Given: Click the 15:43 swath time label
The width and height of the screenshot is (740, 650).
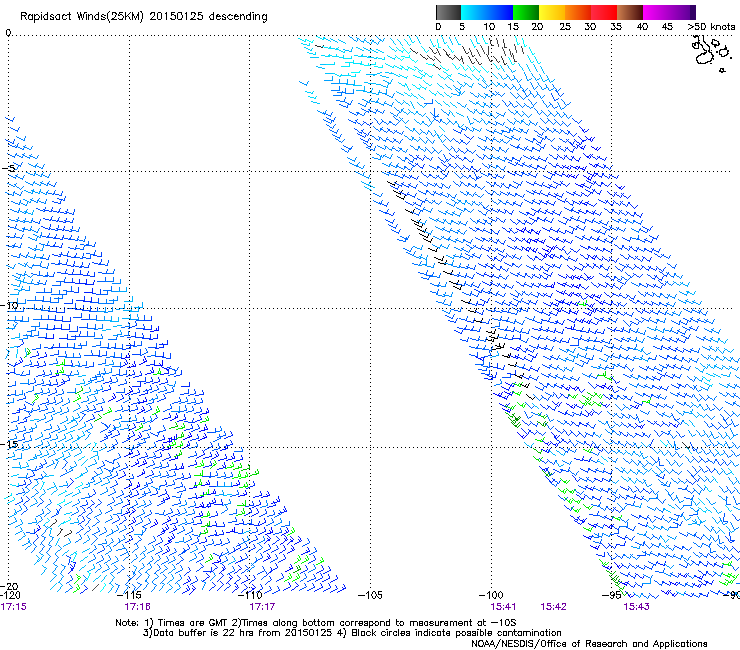Looking at the screenshot, I should point(636,607).
